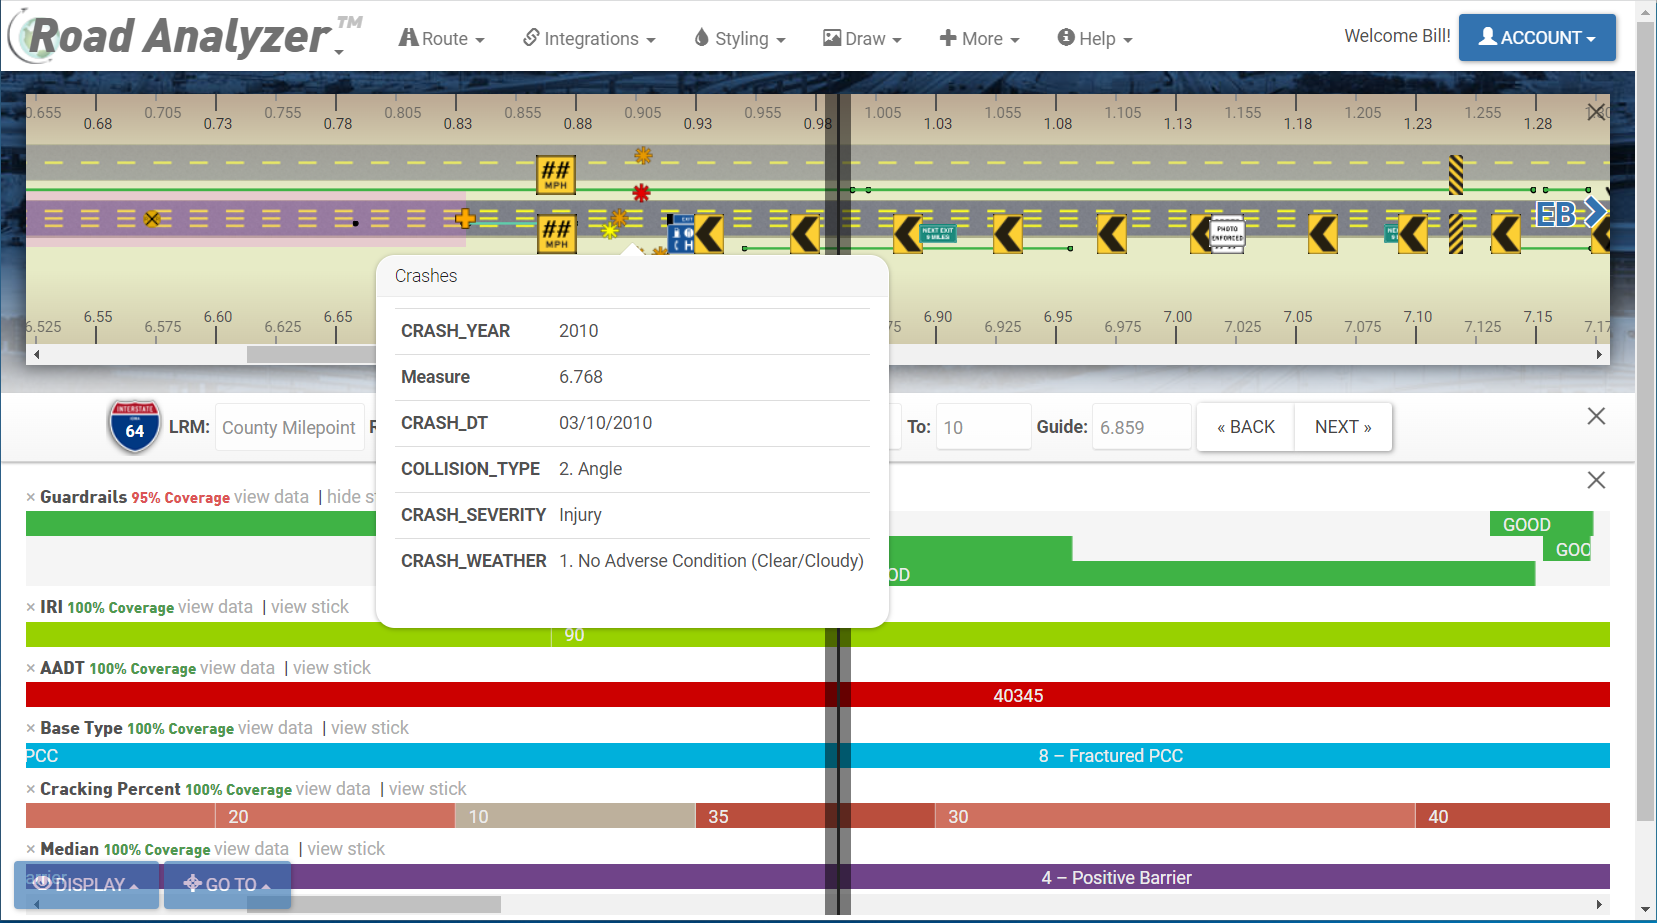This screenshot has width=1657, height=923.
Task: Open view data for Guardrails
Action: pos(271,497)
